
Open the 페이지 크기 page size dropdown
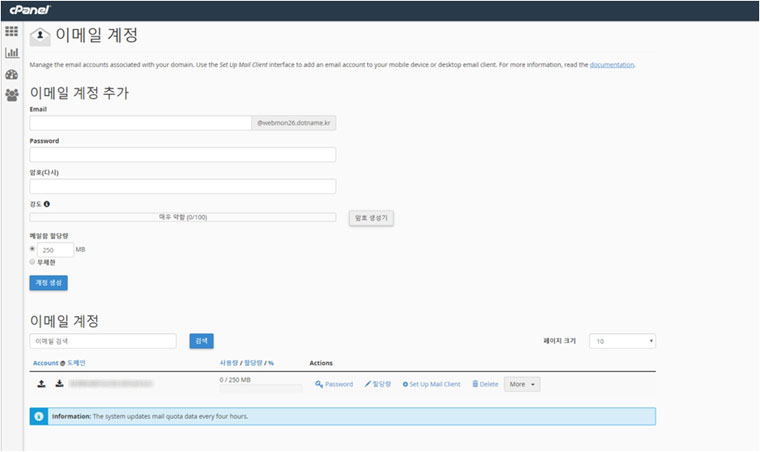click(622, 341)
